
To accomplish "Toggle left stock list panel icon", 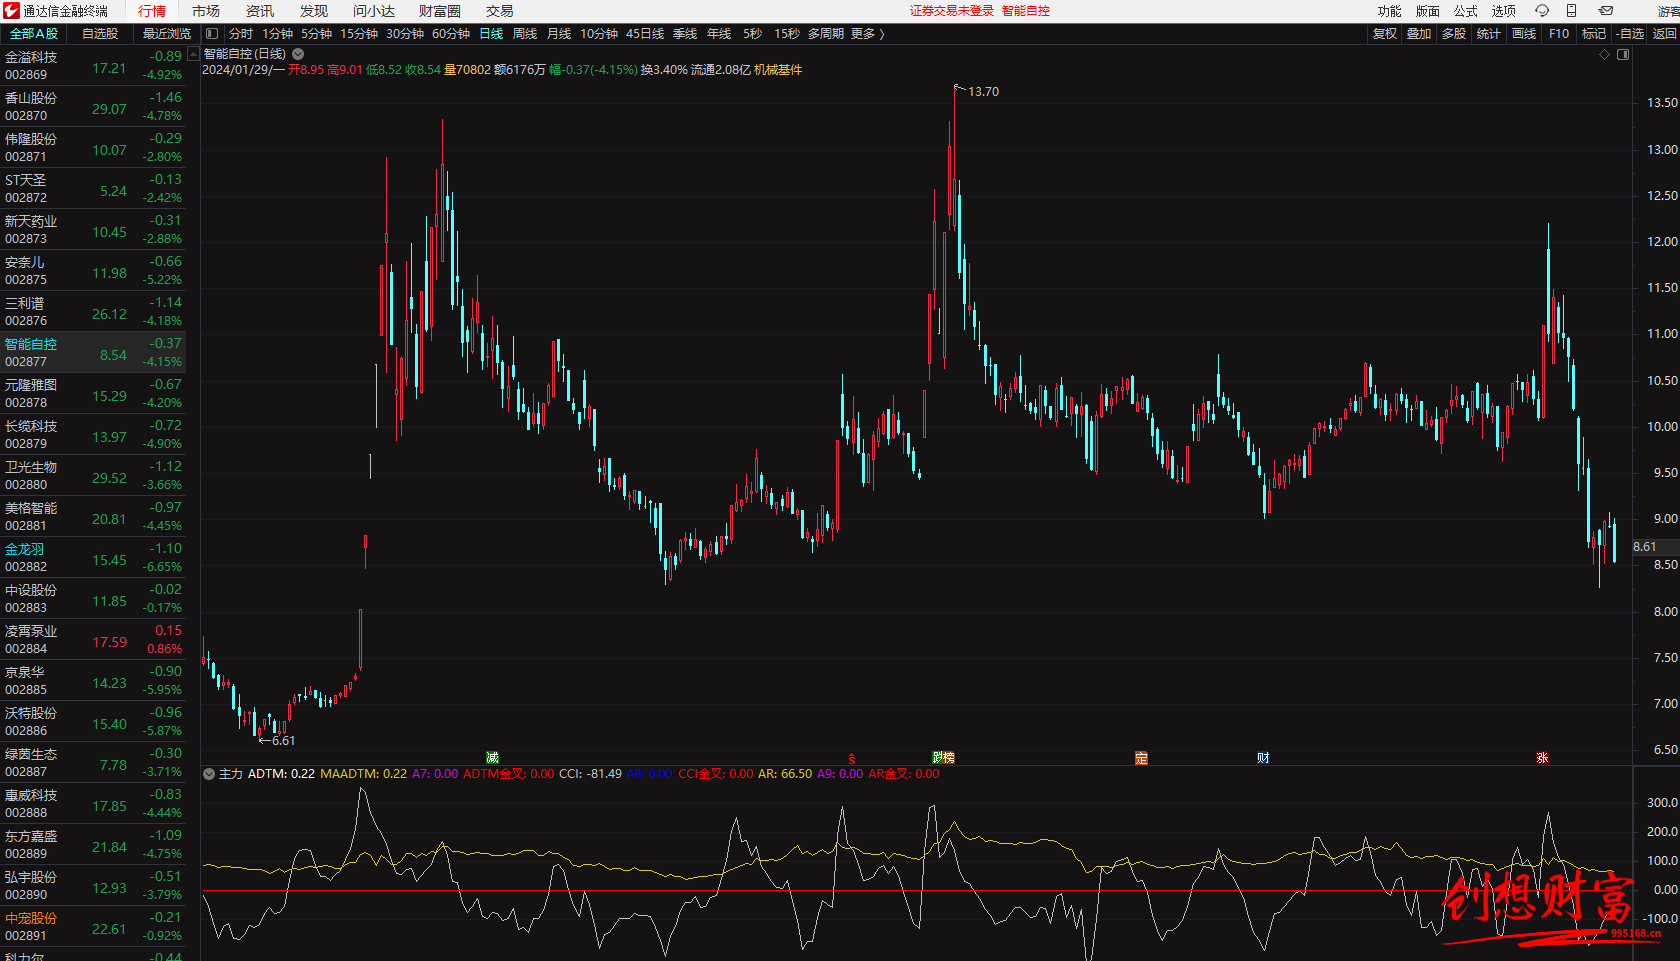I will (212, 34).
